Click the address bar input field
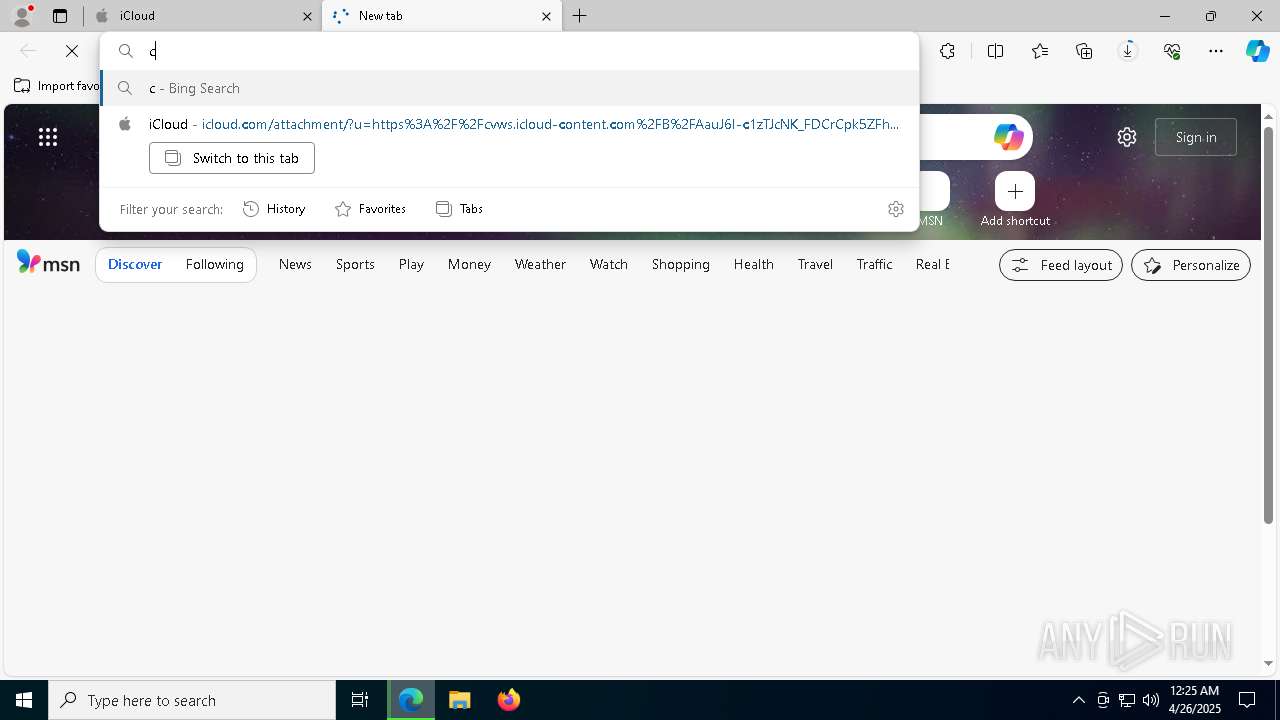 (509, 51)
